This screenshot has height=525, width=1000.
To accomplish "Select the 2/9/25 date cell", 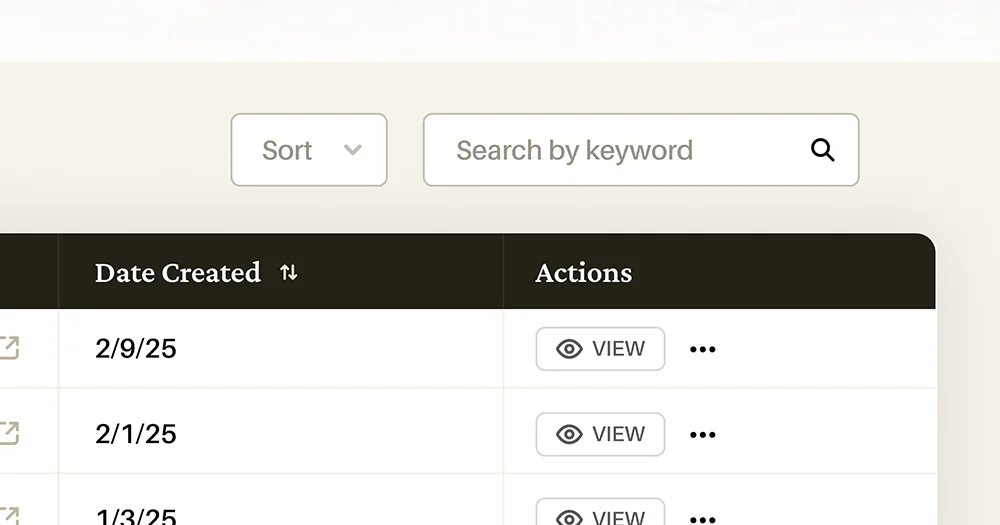I will coord(136,349).
